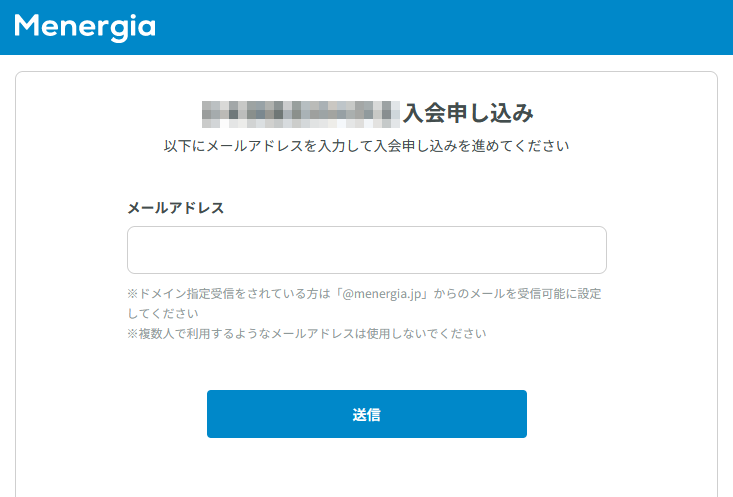Click the してください continuation line
Image resolution: width=733 pixels, height=497 pixels.
click(163, 314)
